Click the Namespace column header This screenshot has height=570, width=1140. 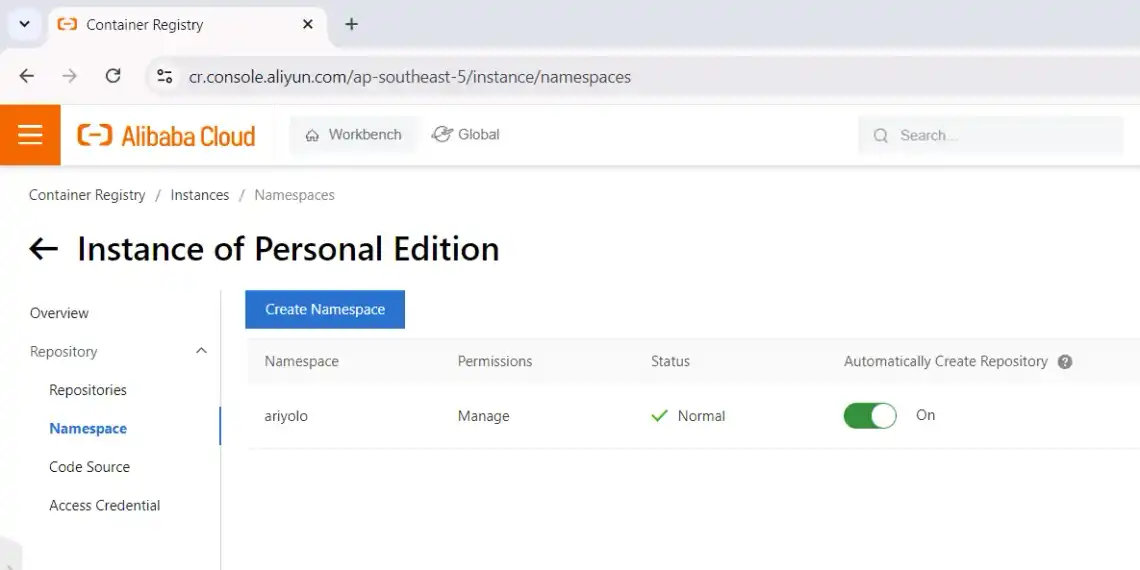[302, 361]
